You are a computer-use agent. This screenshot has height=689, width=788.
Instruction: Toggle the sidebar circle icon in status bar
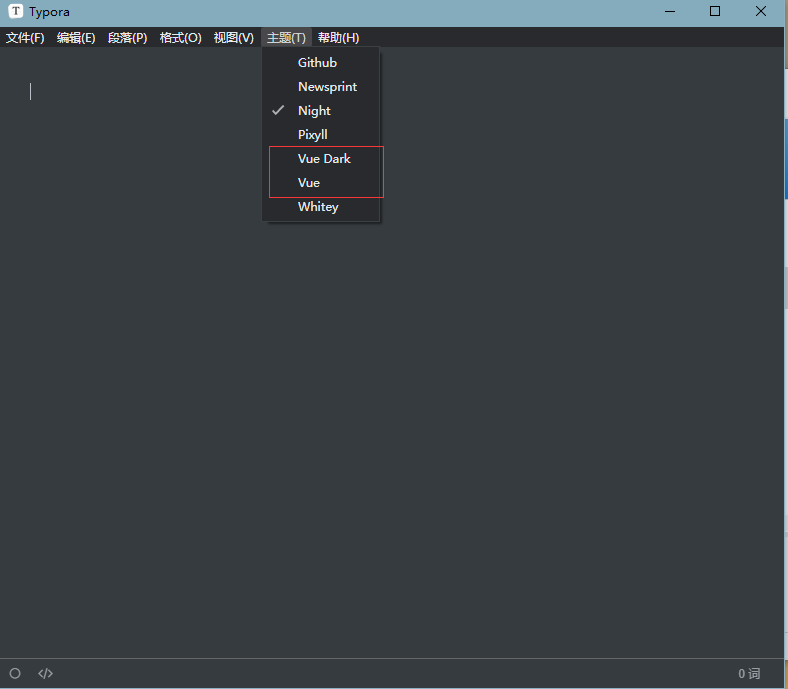(15, 673)
